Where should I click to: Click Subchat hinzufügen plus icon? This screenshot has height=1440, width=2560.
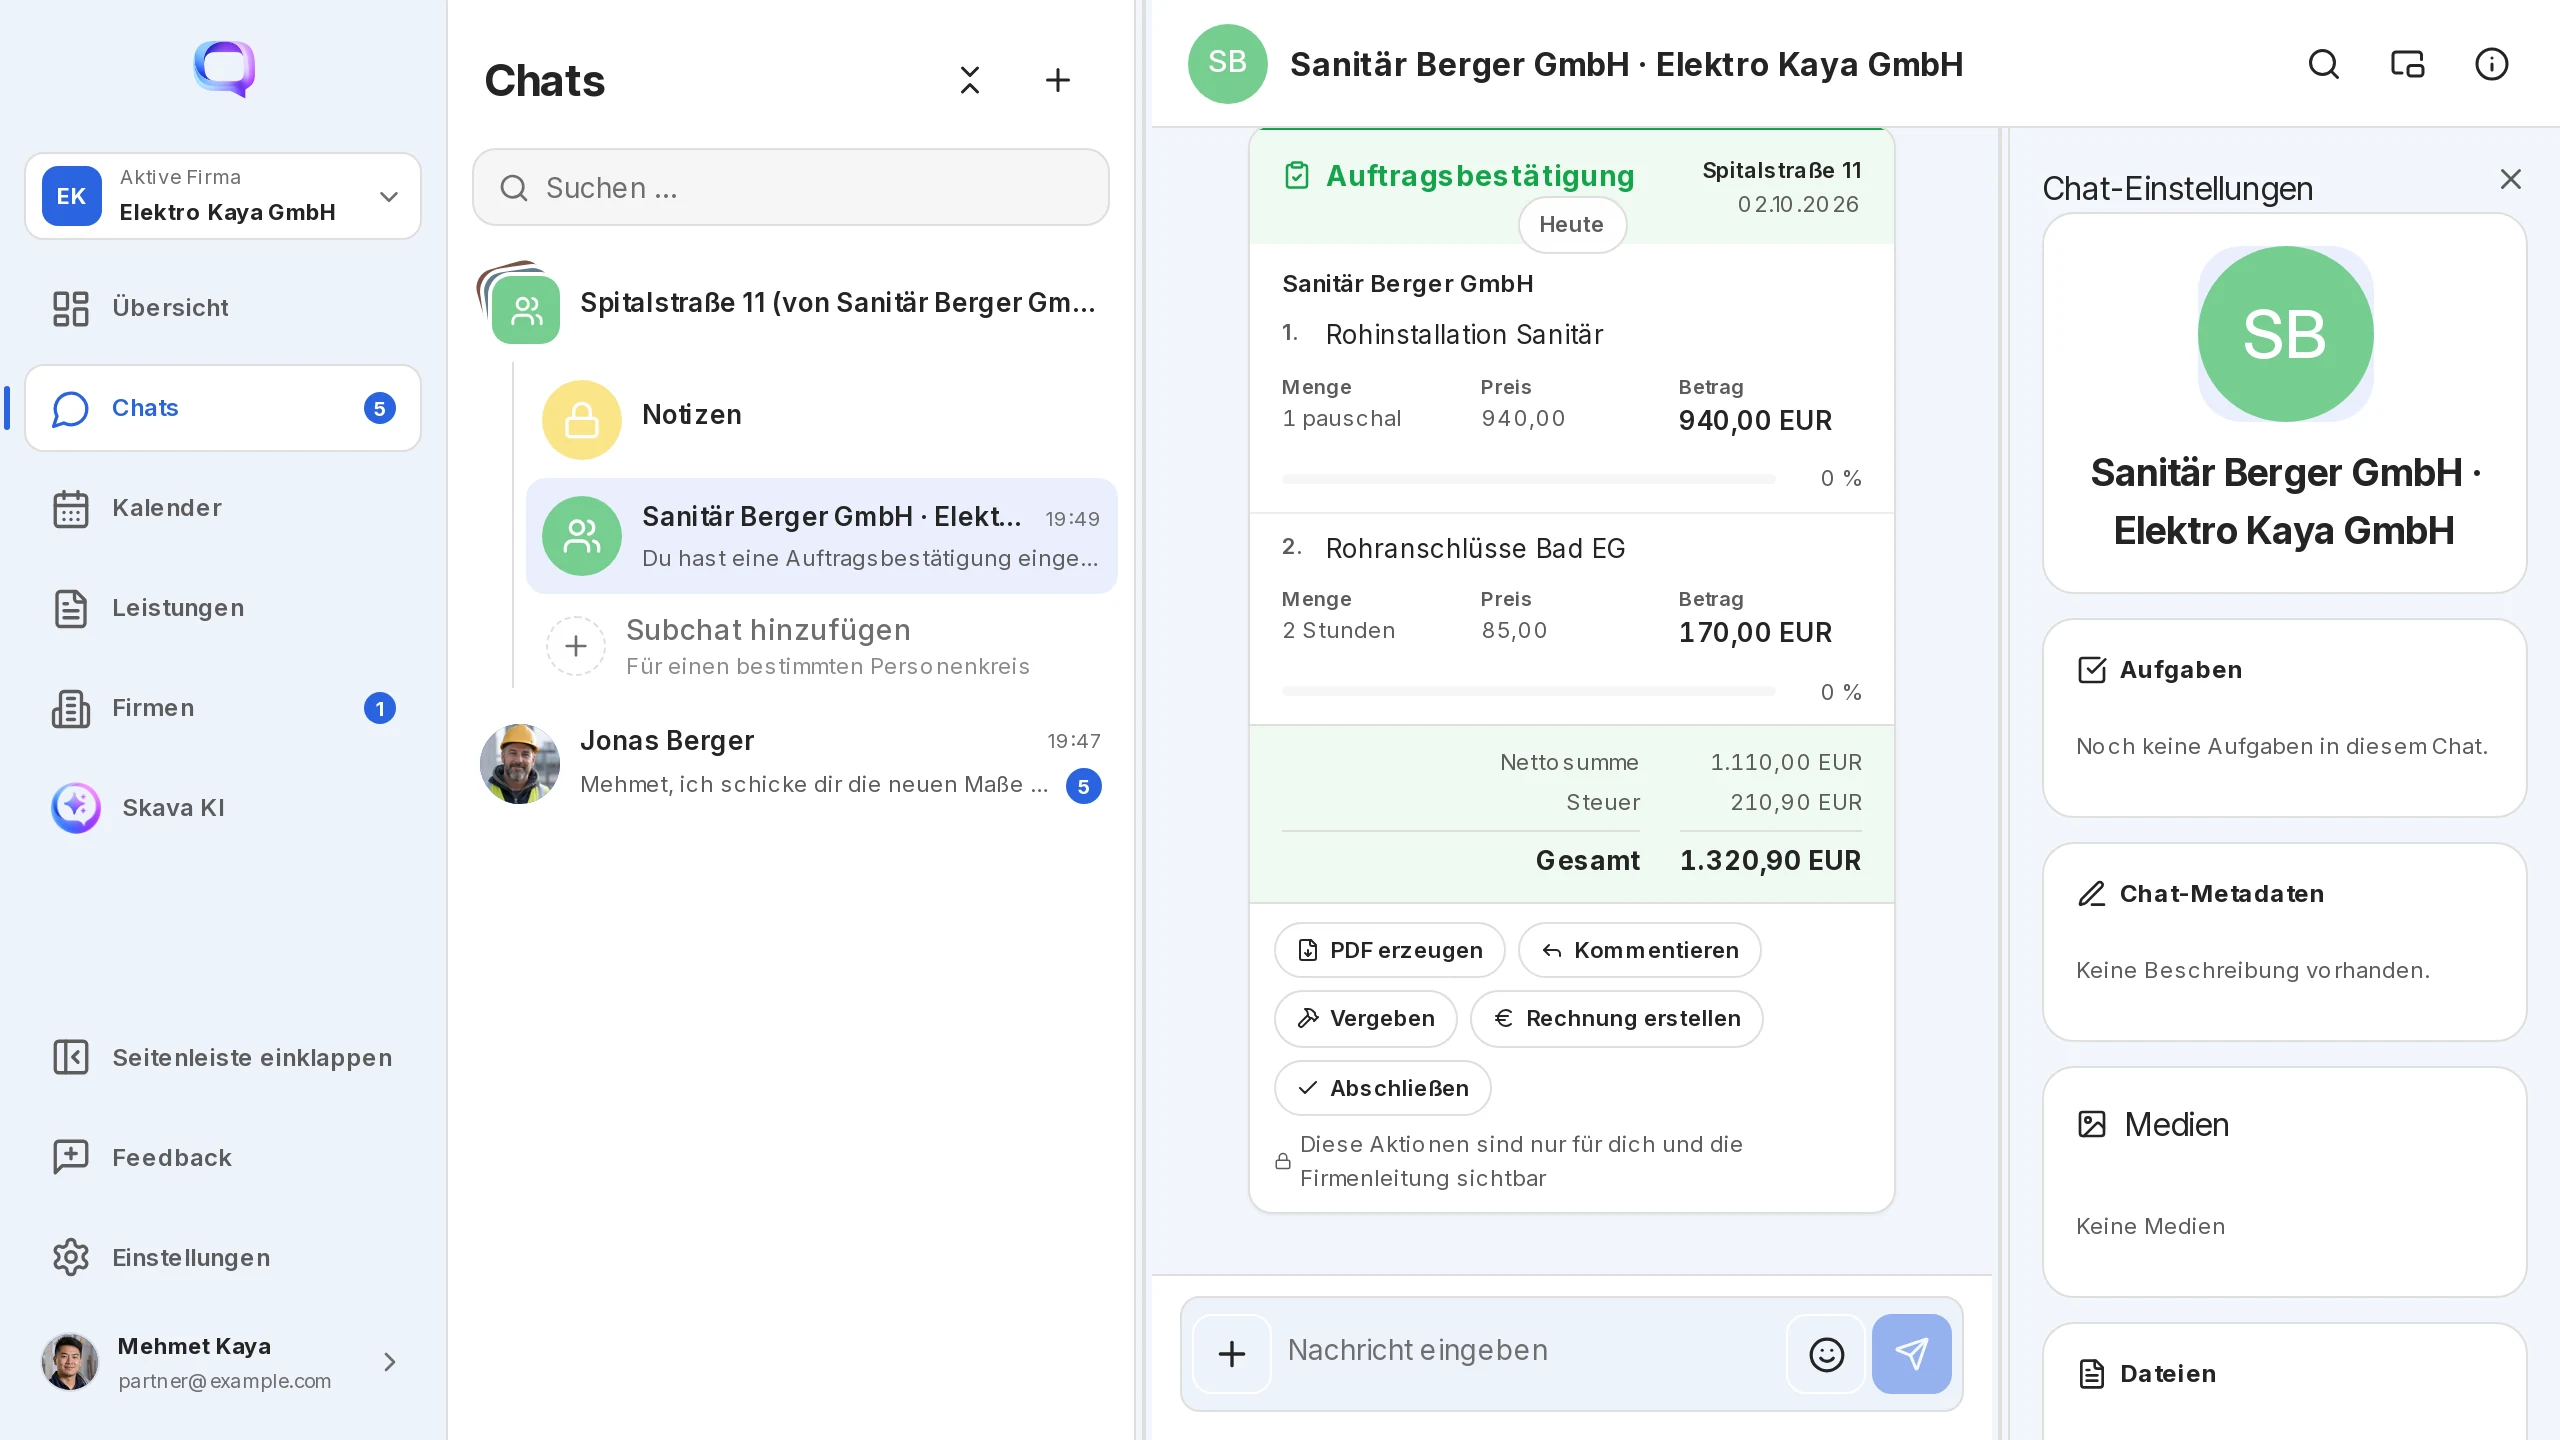point(576,646)
